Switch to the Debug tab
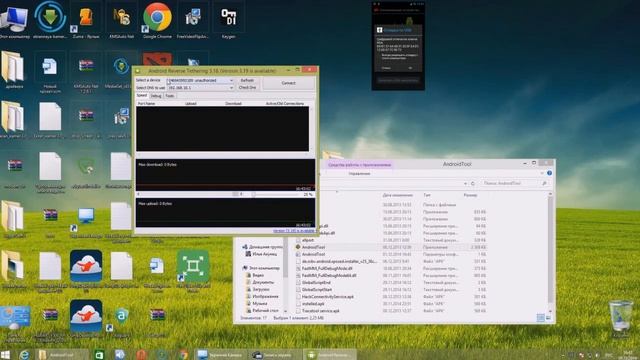Image resolution: width=640 pixels, height=360 pixels. 156,96
